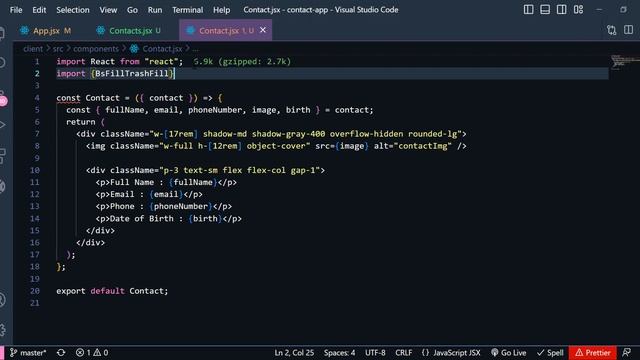The image size is (640, 360).
Task: Click the feedback icon at status bar end
Action: [627, 353]
